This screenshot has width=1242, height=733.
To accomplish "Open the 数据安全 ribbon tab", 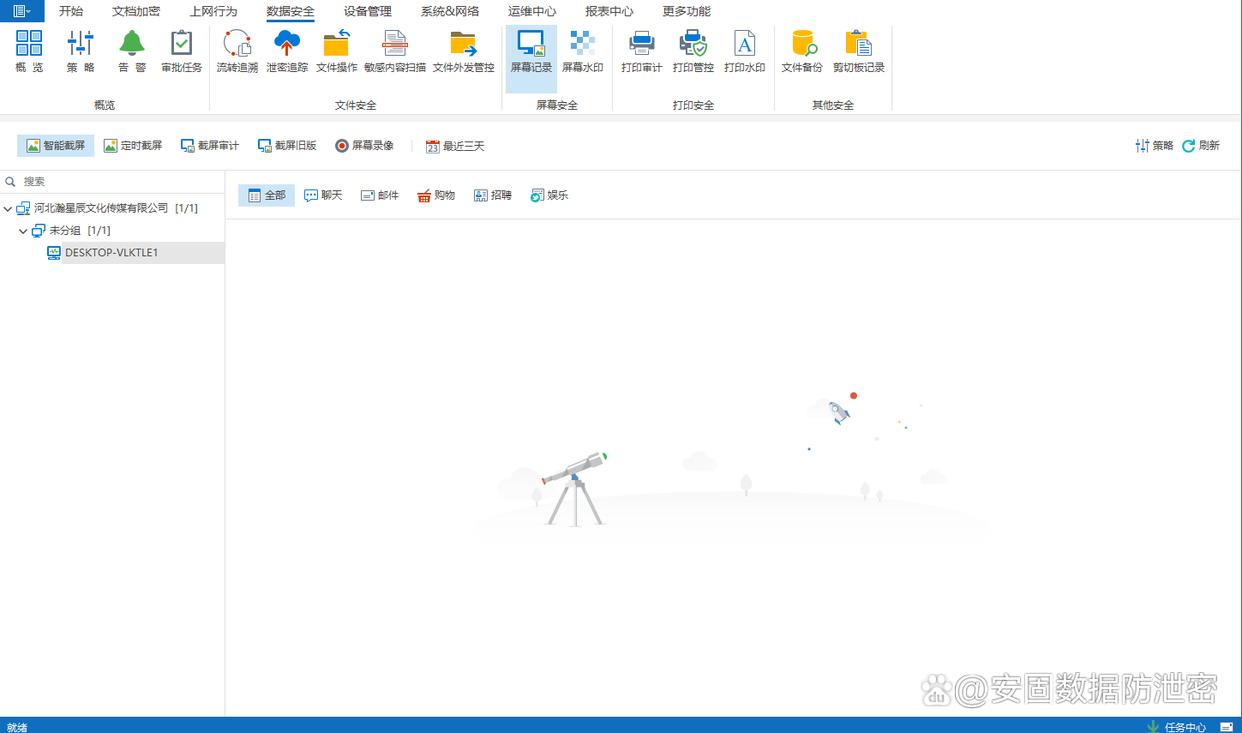I will coord(290,11).
